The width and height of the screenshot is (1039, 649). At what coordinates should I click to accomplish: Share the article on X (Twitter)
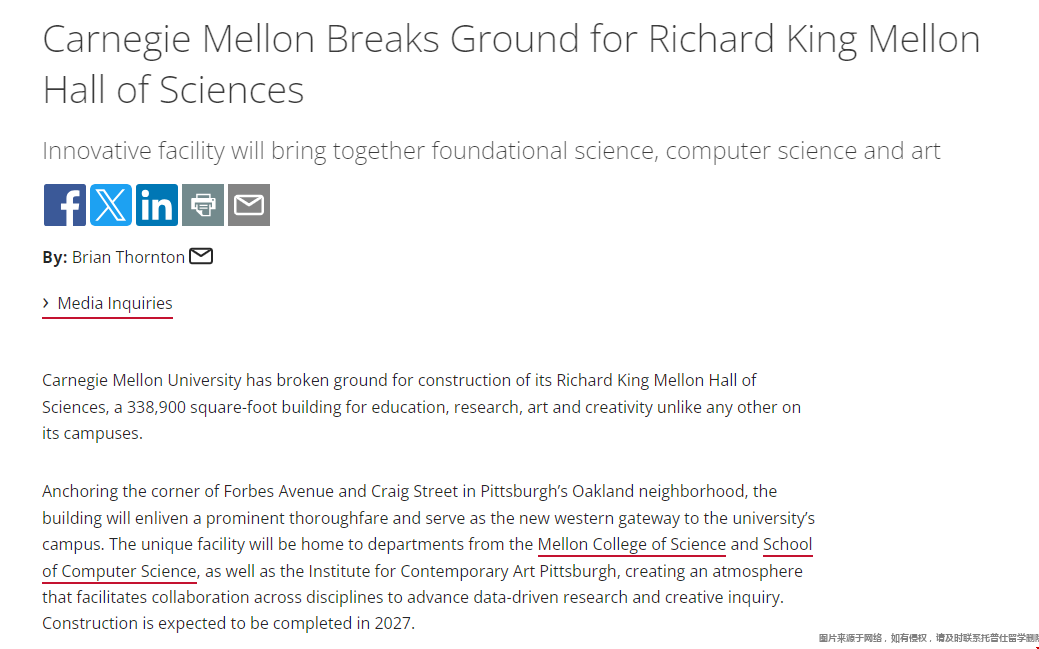tap(111, 205)
